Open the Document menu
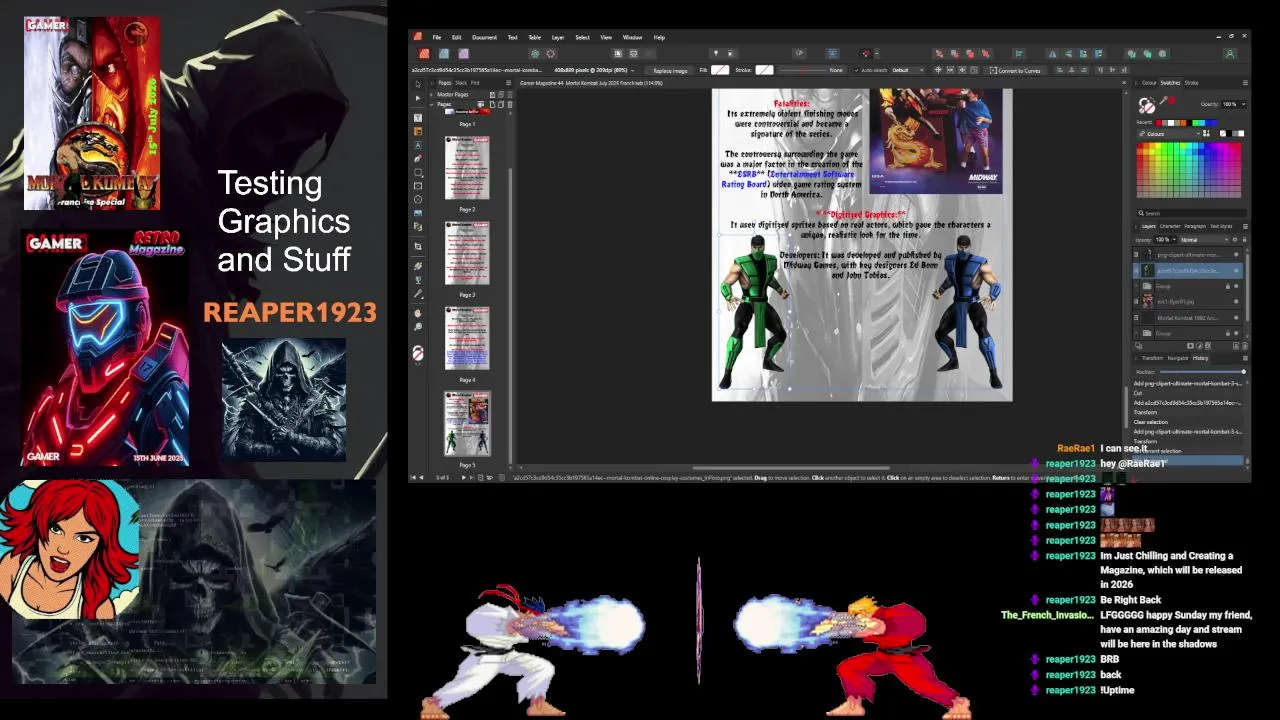The image size is (1280, 720). point(485,37)
